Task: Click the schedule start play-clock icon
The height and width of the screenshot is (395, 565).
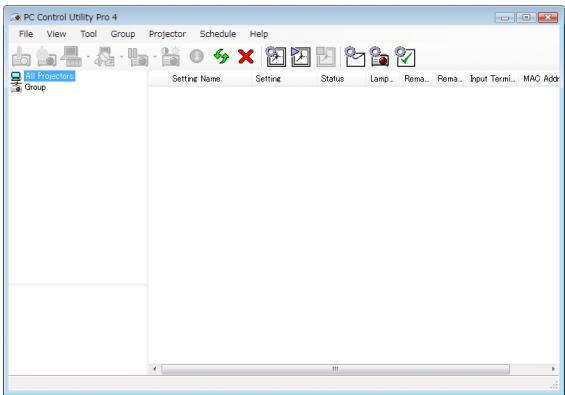Action: [301, 57]
